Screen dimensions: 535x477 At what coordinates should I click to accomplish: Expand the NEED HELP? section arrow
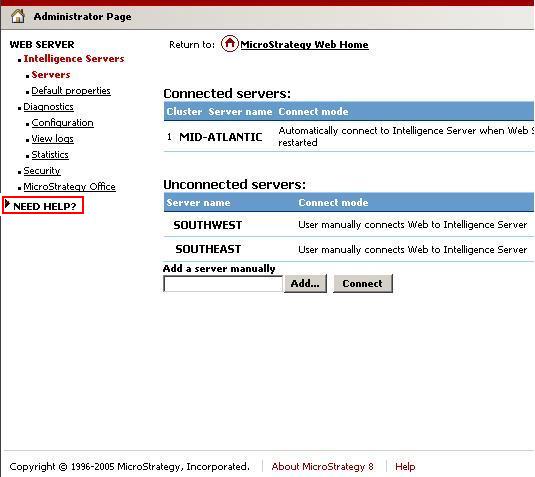[x=7, y=204]
